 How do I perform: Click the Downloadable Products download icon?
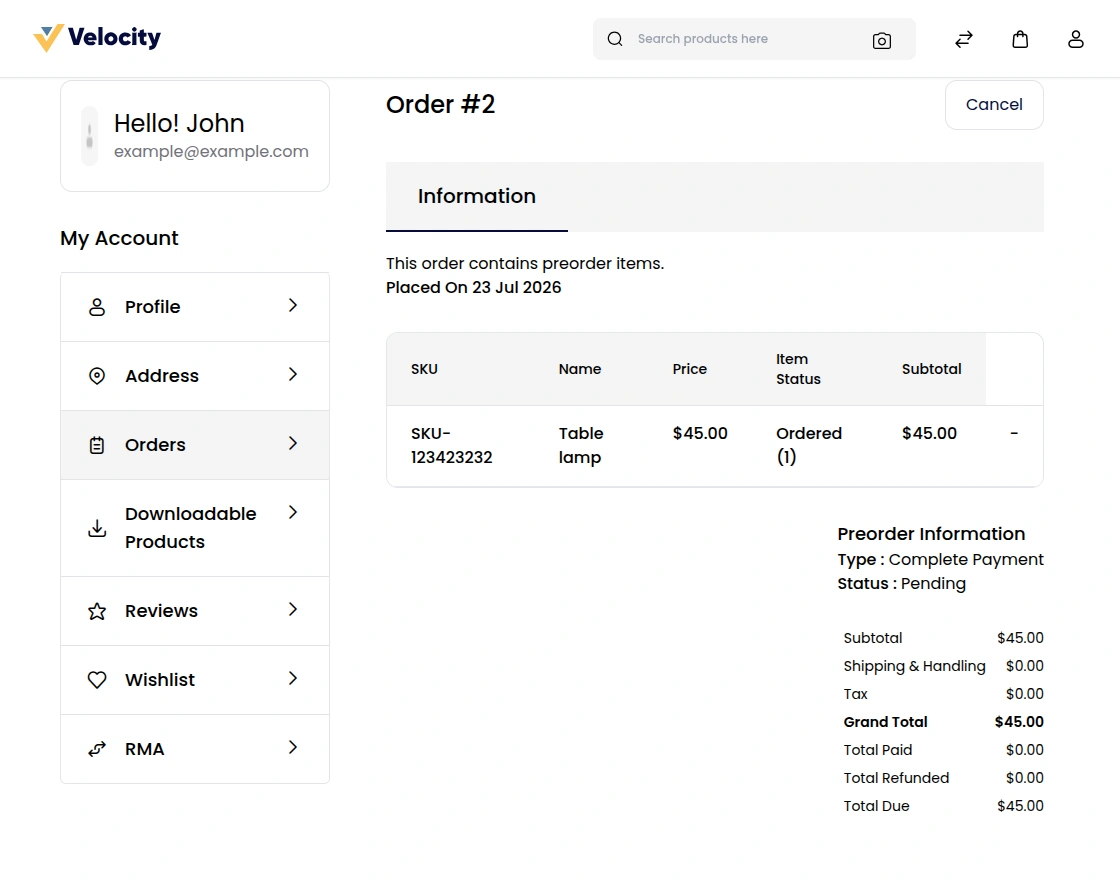[96, 528]
